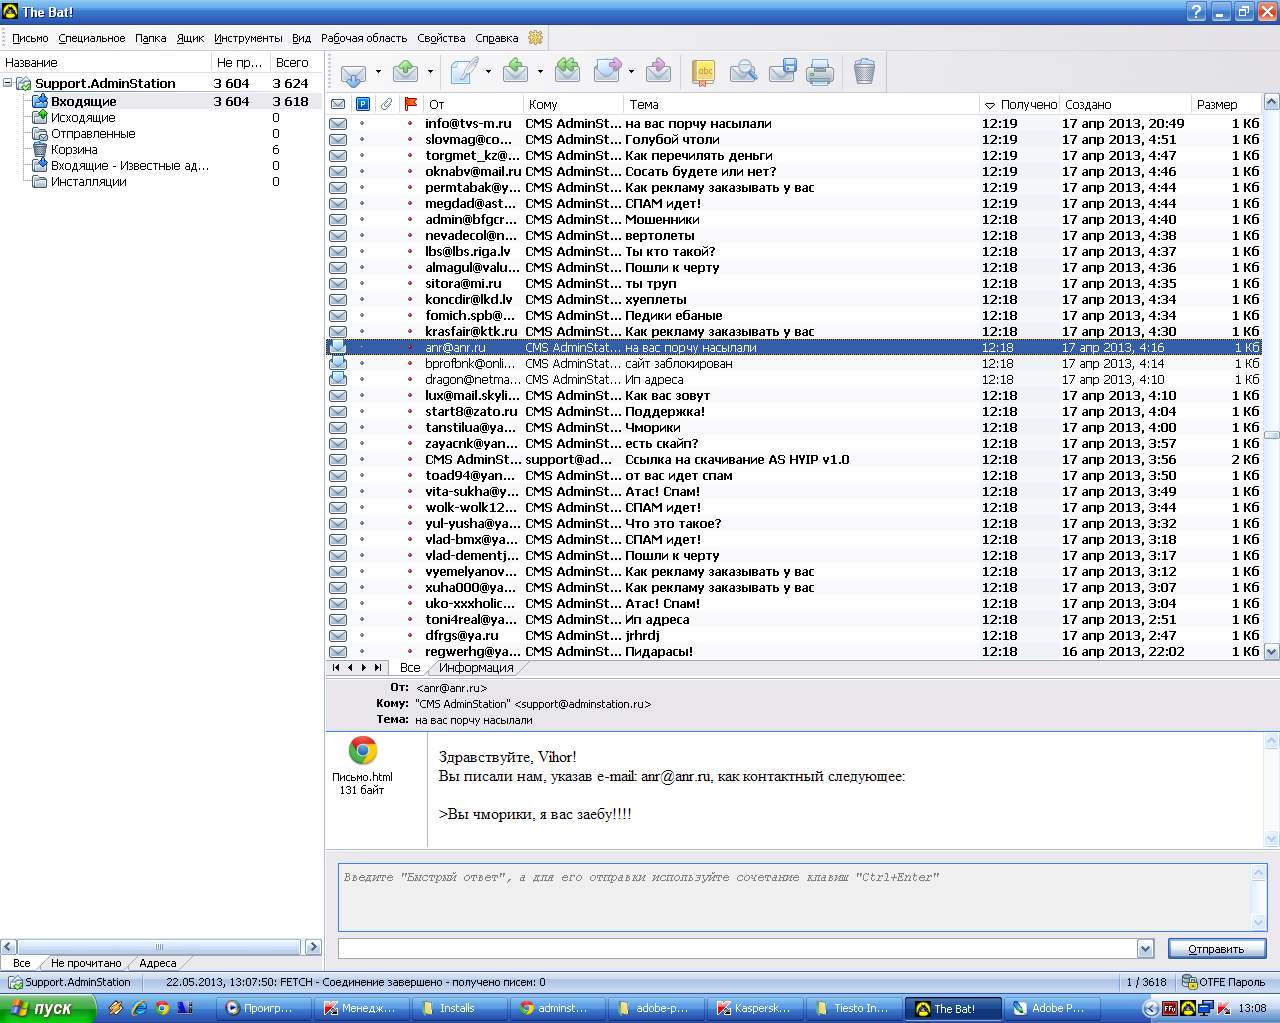Viewport: 1280px width, 1023px height.
Task: Click the Search messages magnifier icon
Action: [743, 71]
